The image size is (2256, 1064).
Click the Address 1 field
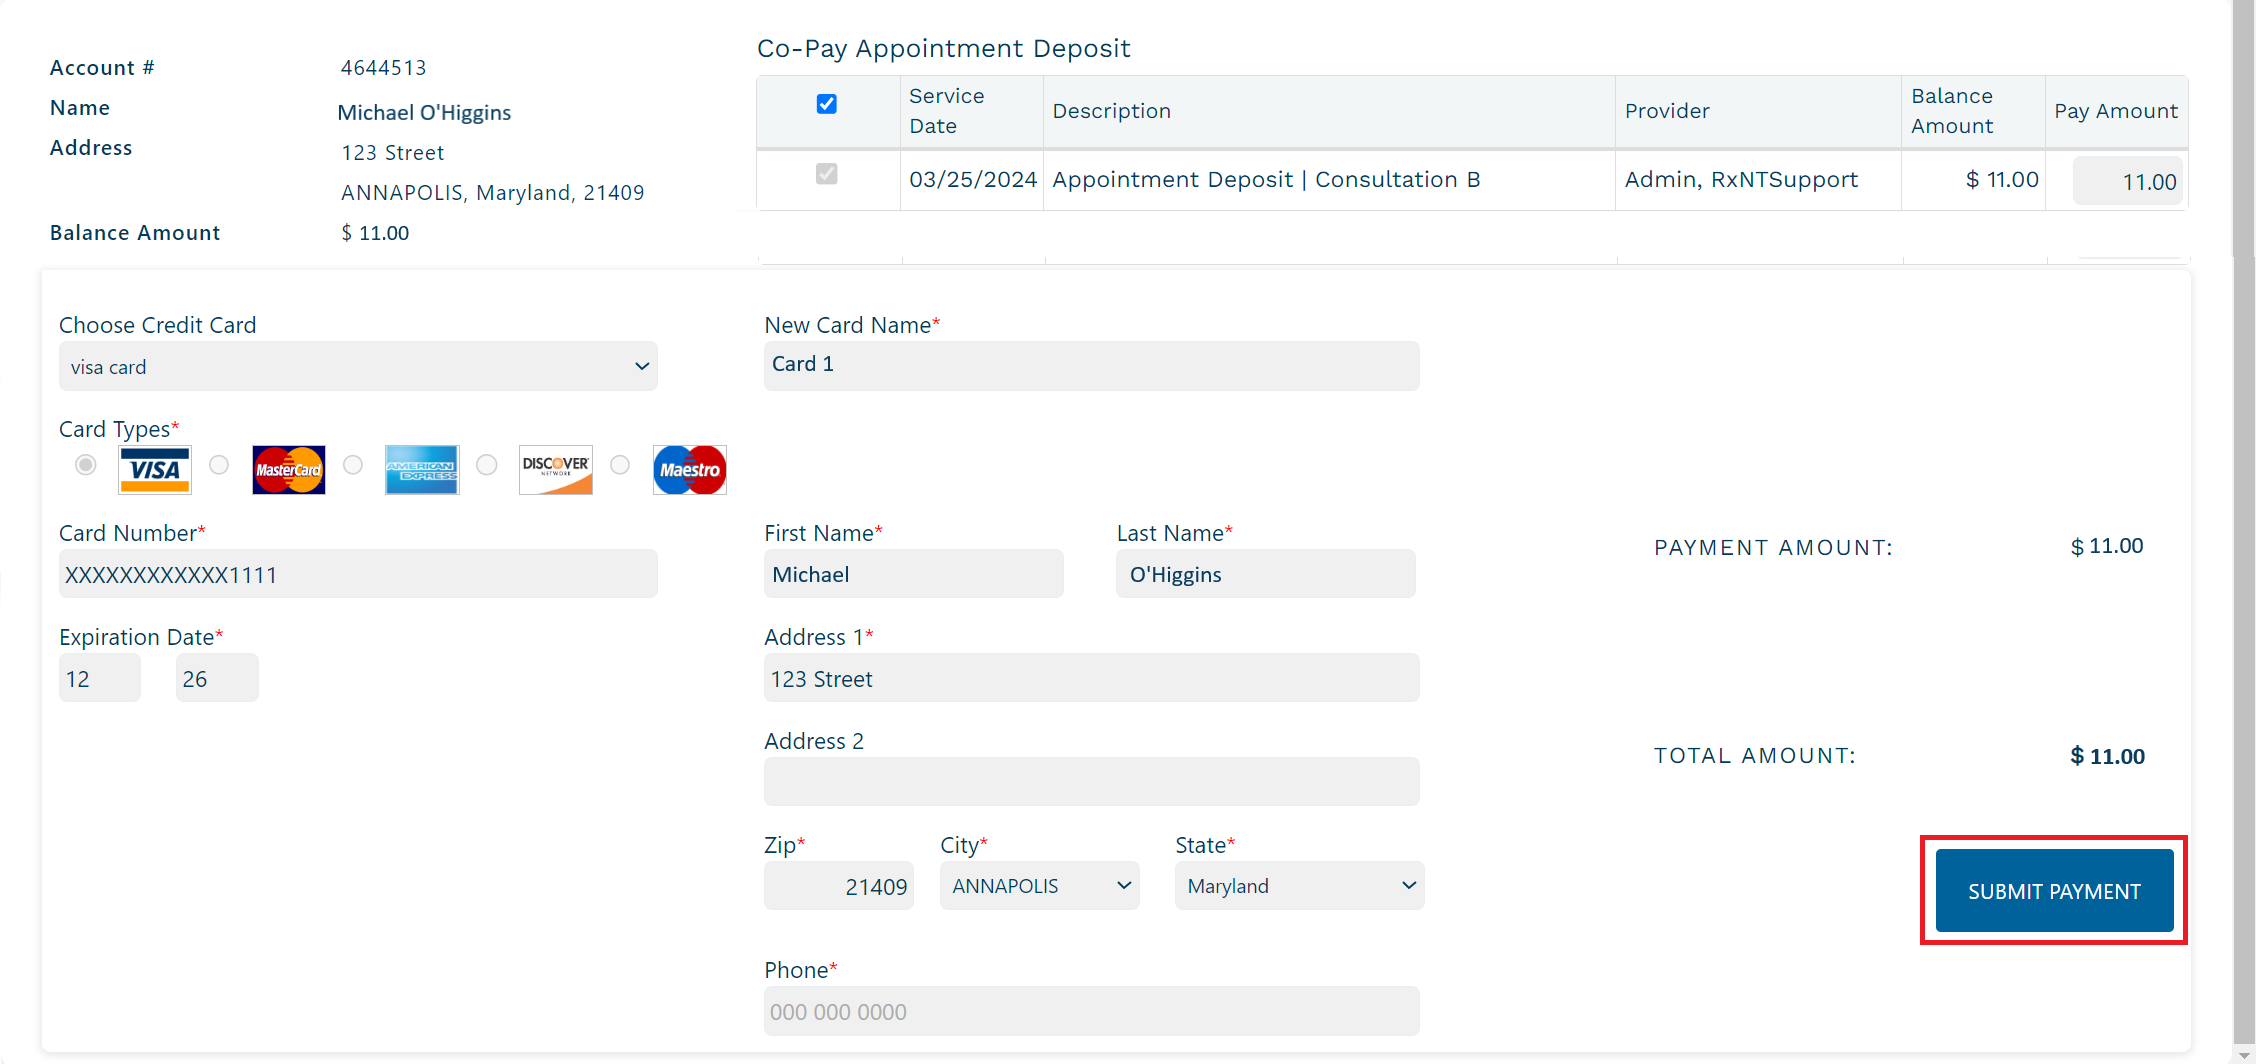[1092, 678]
